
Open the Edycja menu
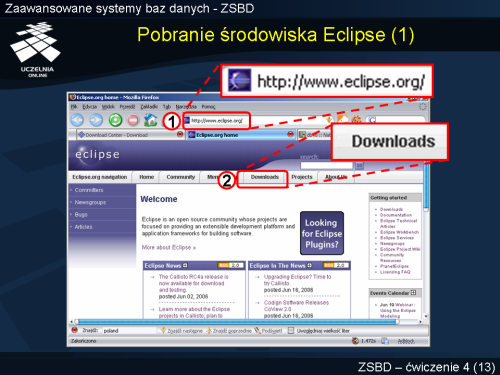click(x=90, y=107)
